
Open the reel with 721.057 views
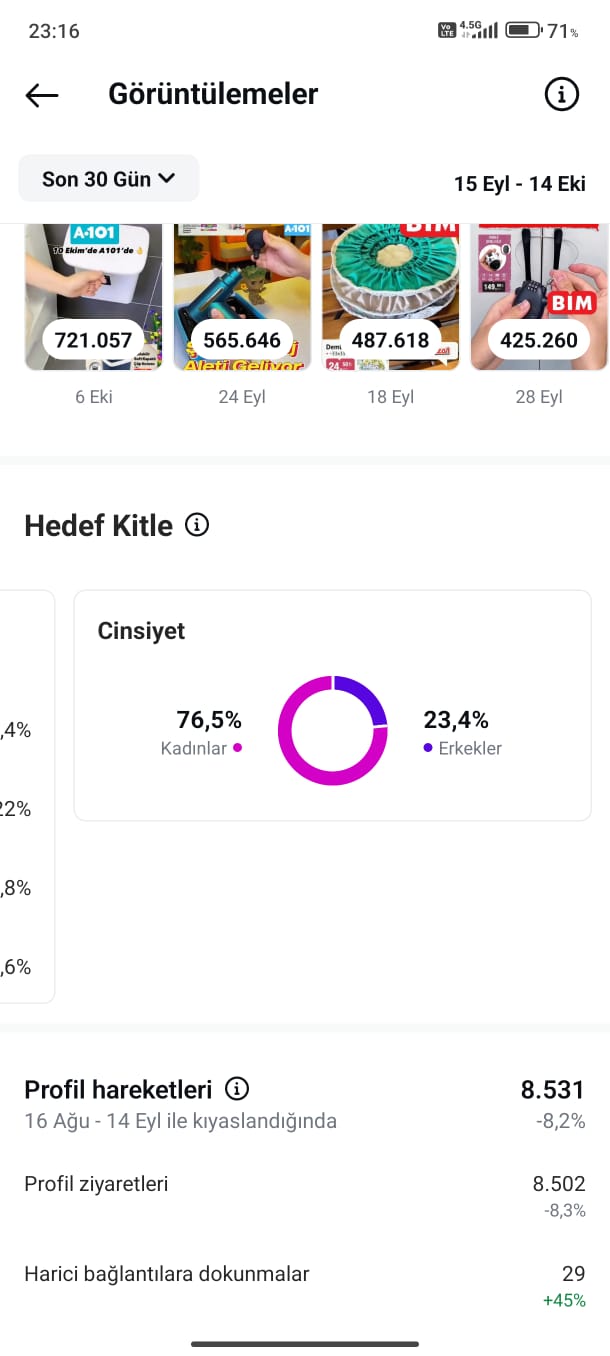pyautogui.click(x=93, y=298)
